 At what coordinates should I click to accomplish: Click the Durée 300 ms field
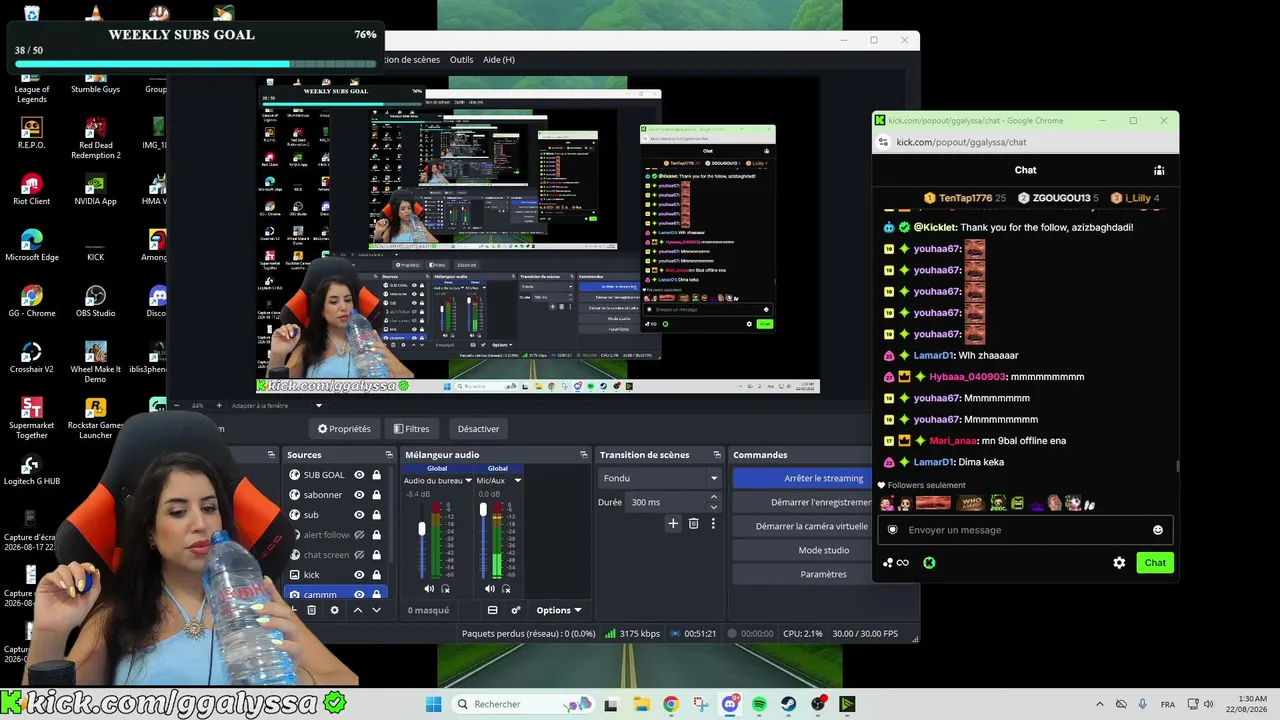tap(675, 502)
